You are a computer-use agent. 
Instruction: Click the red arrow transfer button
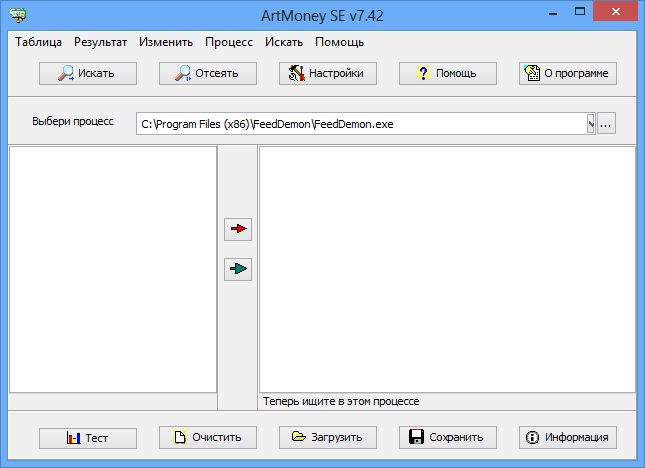238,229
